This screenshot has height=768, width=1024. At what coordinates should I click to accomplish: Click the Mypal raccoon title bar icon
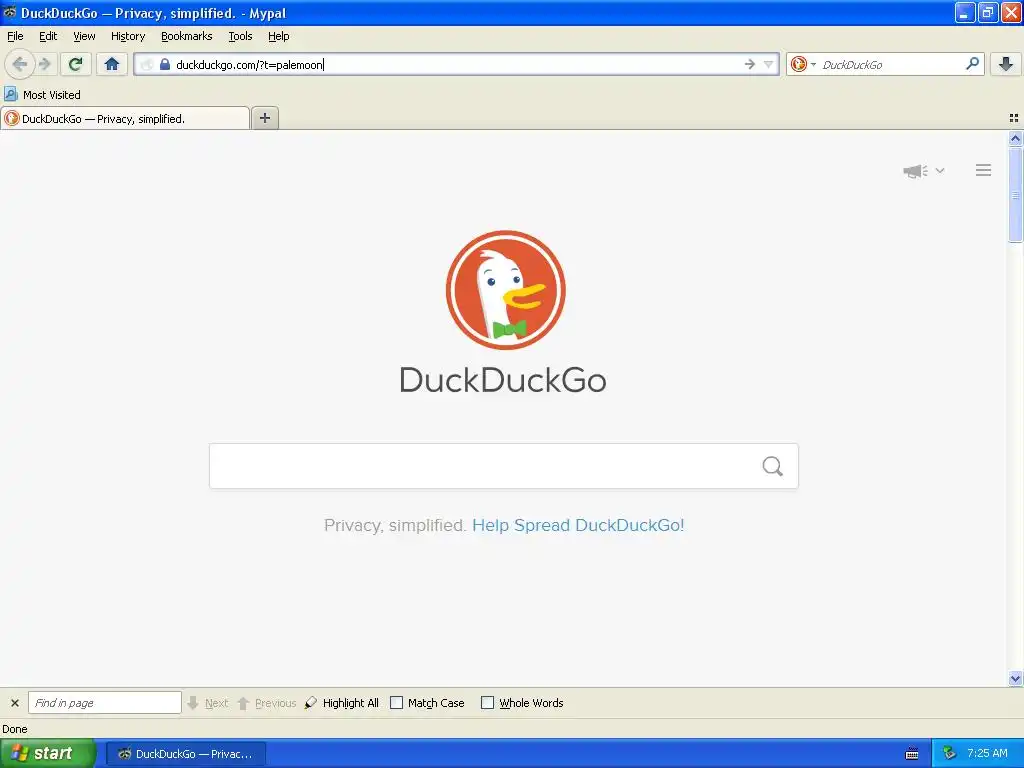tap(9, 12)
